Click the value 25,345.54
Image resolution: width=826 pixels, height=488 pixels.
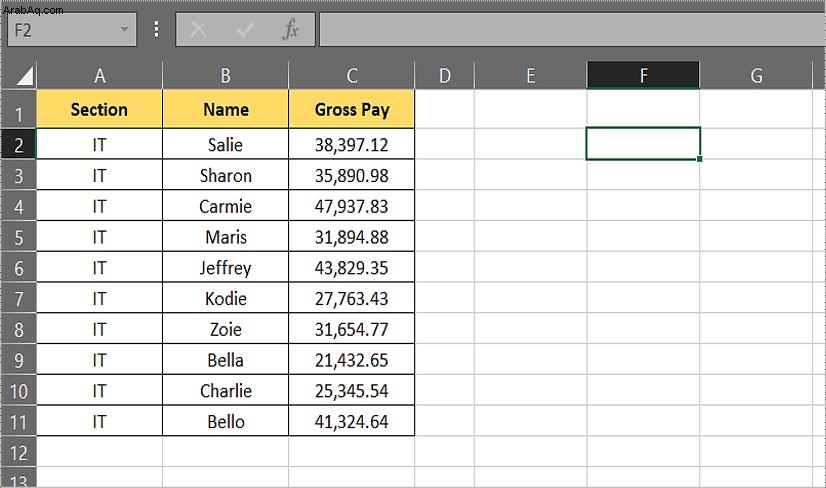pos(351,391)
